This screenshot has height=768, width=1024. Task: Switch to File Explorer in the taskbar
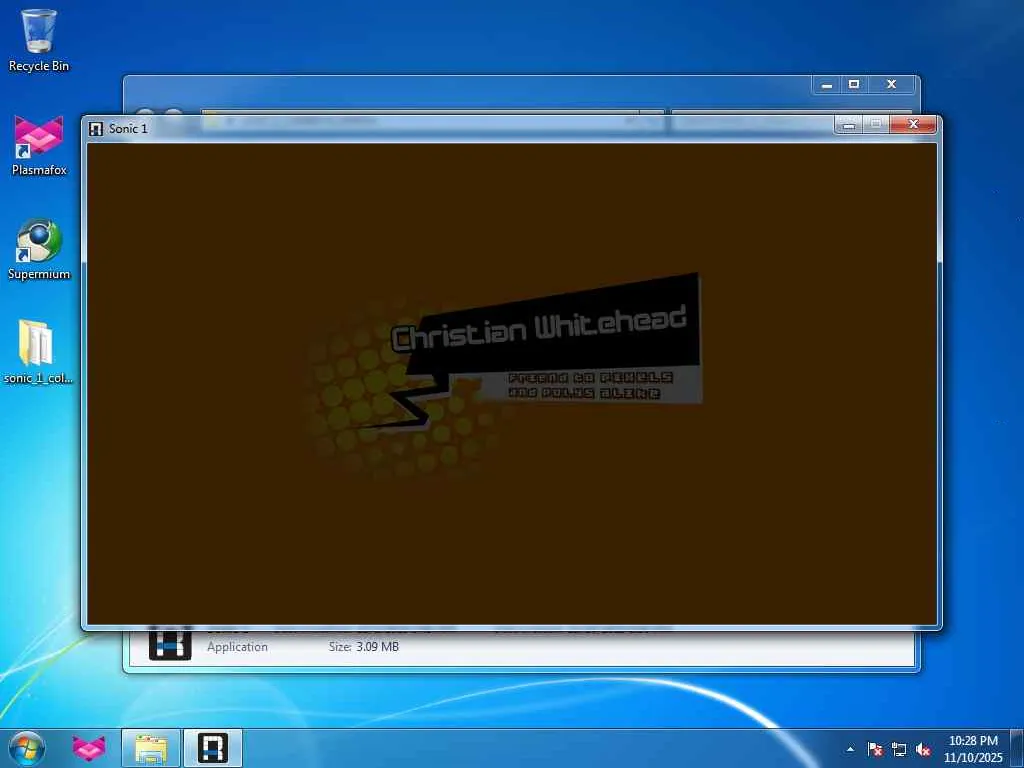point(151,748)
